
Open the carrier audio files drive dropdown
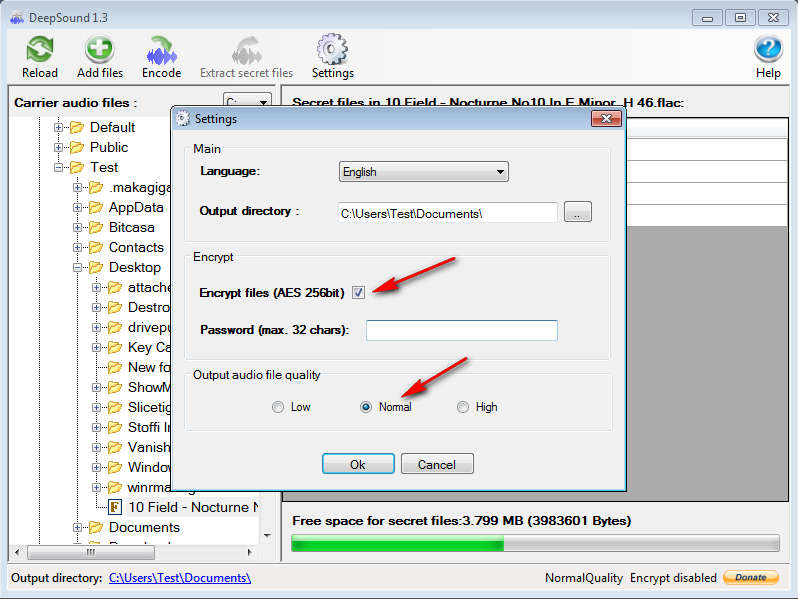pos(247,101)
